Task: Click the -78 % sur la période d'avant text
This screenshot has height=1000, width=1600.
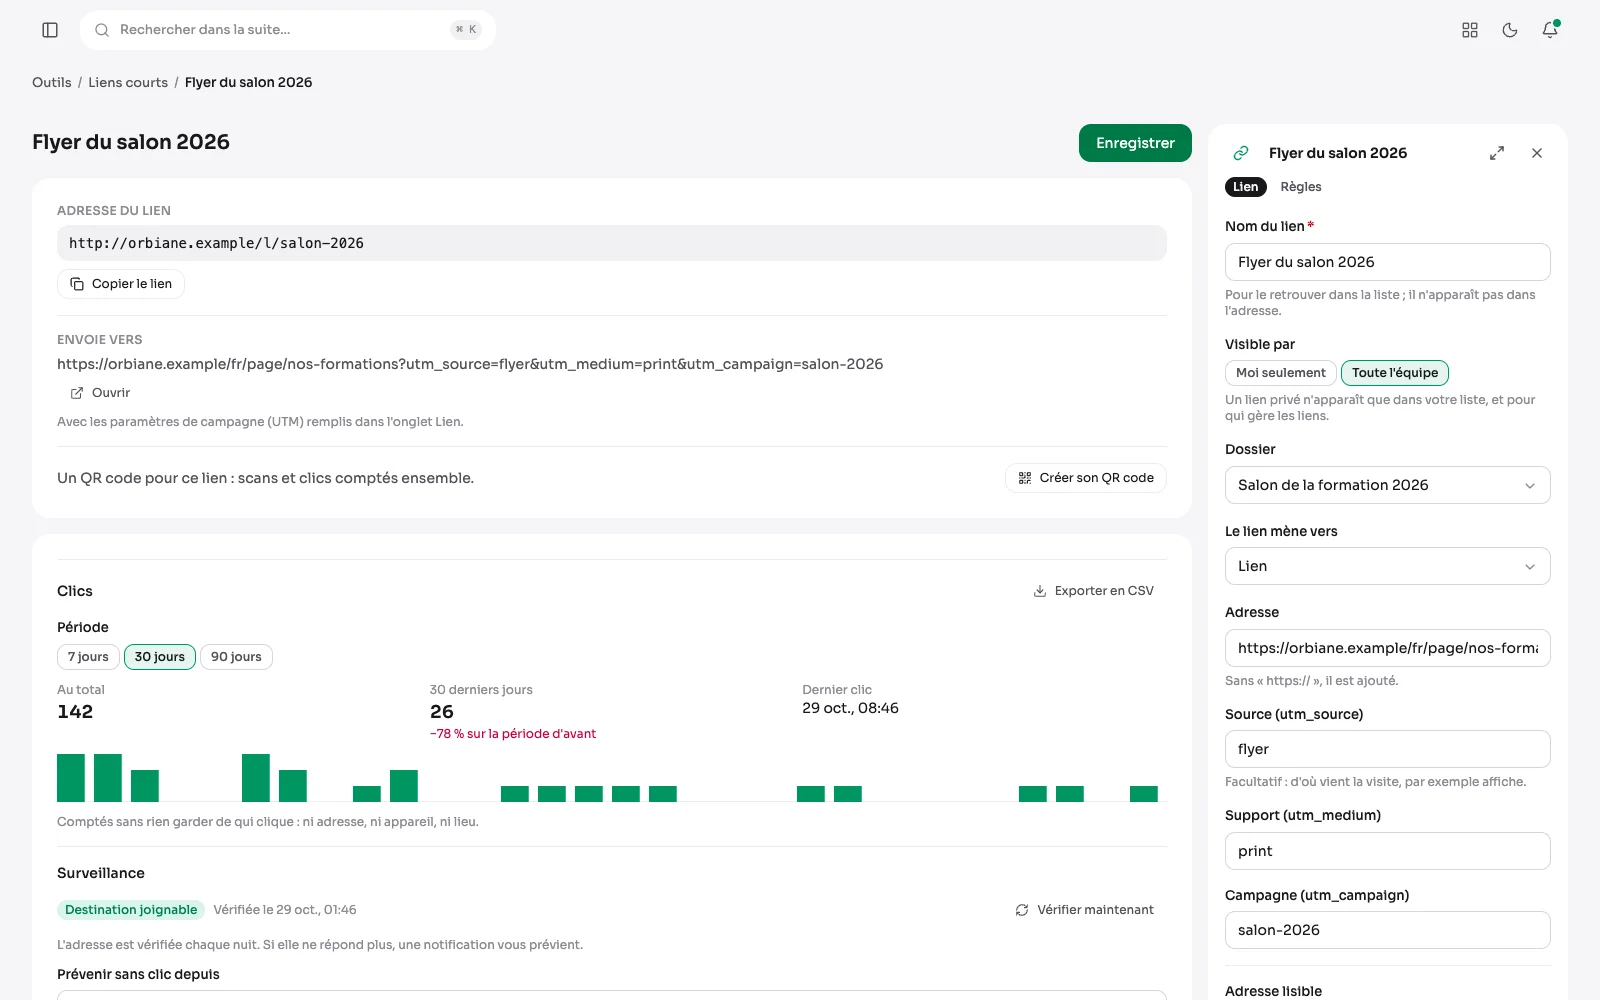Action: pyautogui.click(x=513, y=734)
